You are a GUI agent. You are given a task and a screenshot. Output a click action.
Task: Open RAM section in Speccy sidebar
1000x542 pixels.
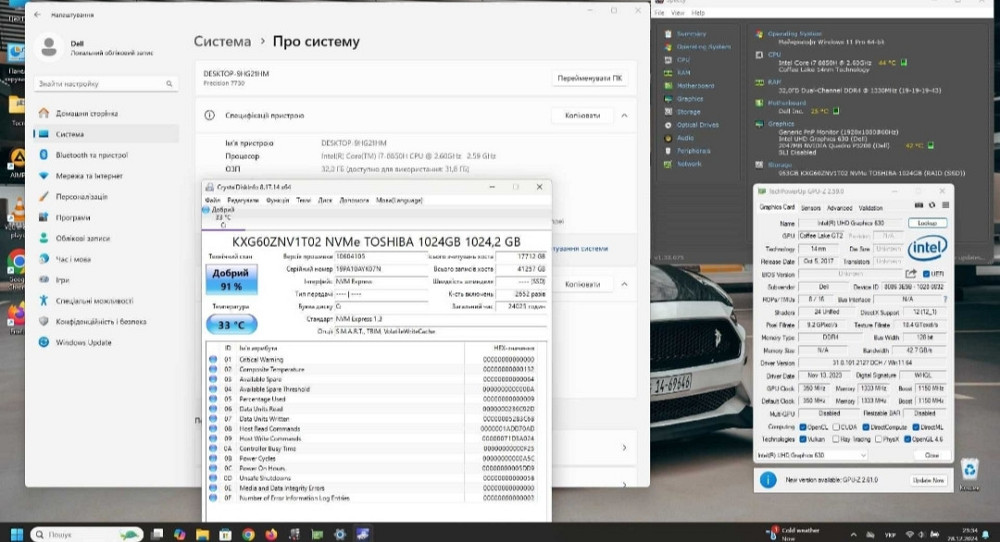683,73
